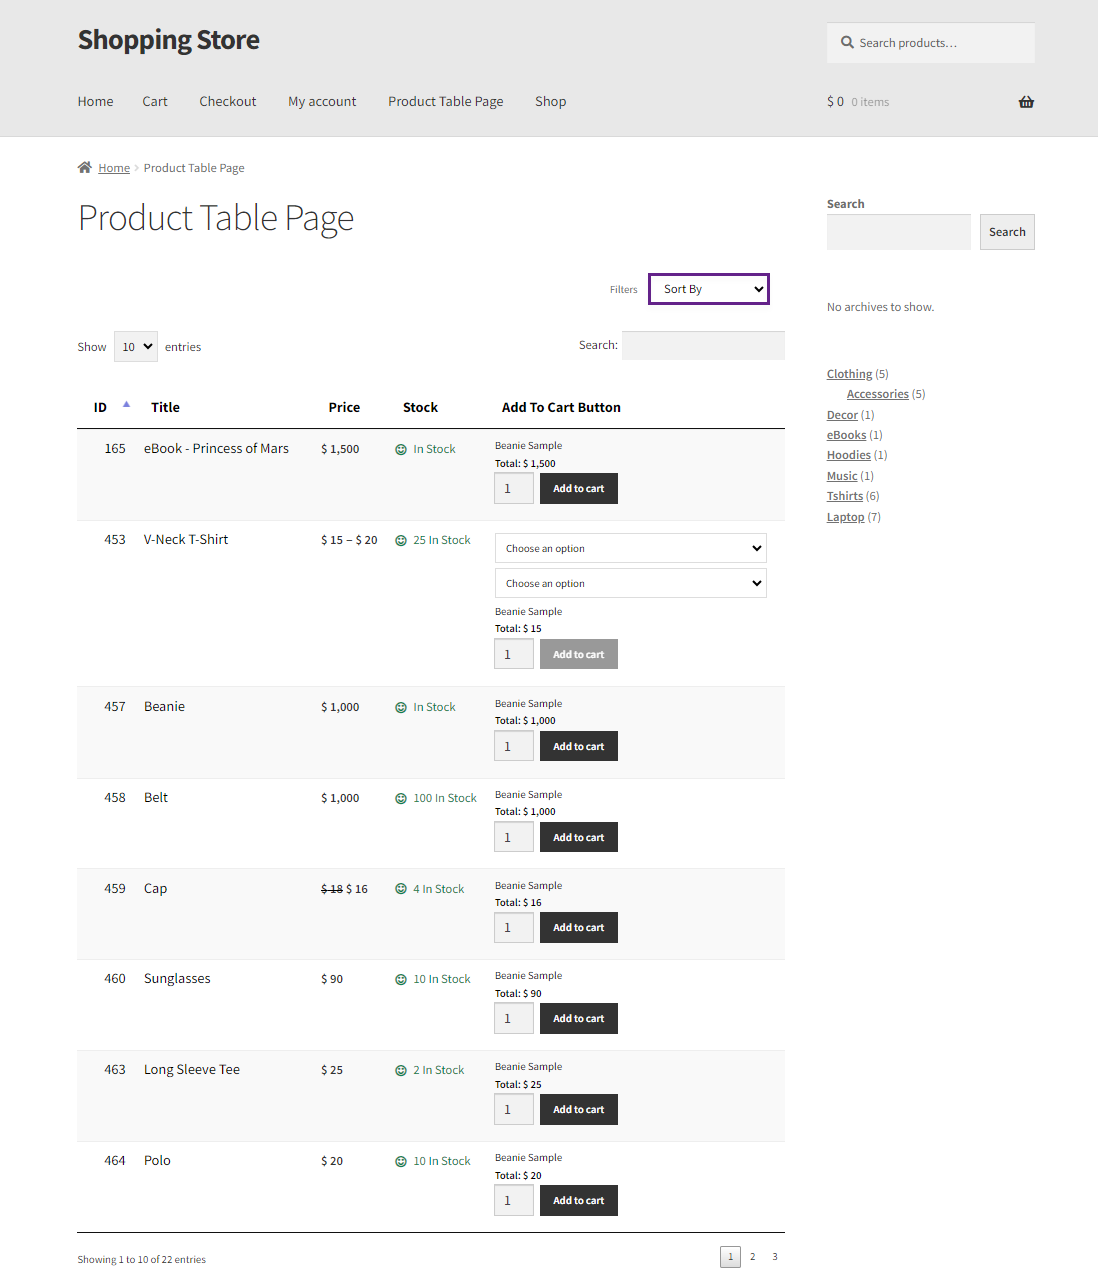The width and height of the screenshot is (1098, 1283).
Task: Sort table by Title column header
Action: click(x=165, y=407)
